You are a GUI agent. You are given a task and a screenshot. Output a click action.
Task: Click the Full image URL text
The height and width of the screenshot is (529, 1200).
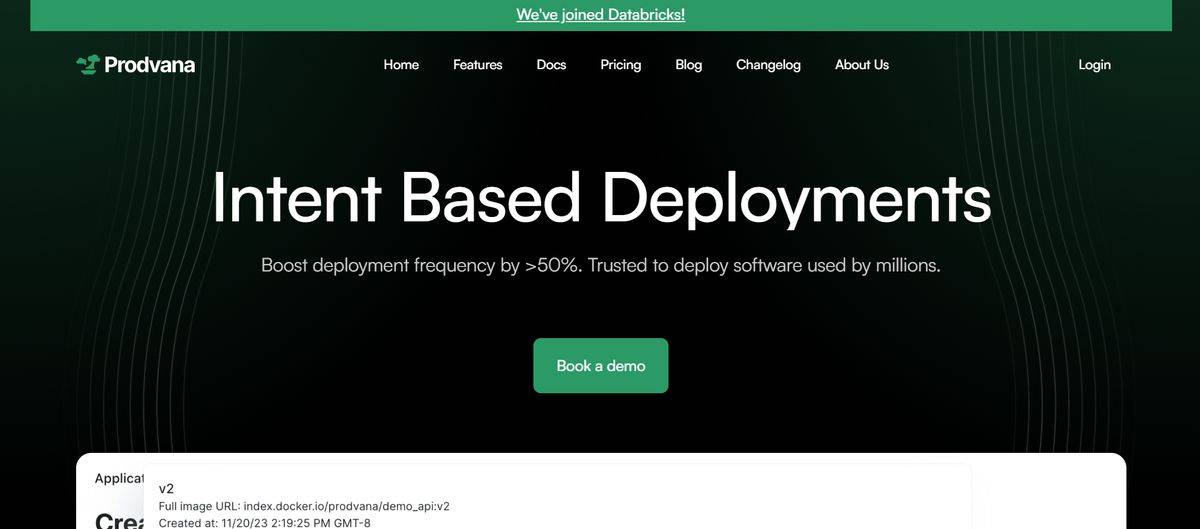coord(304,507)
